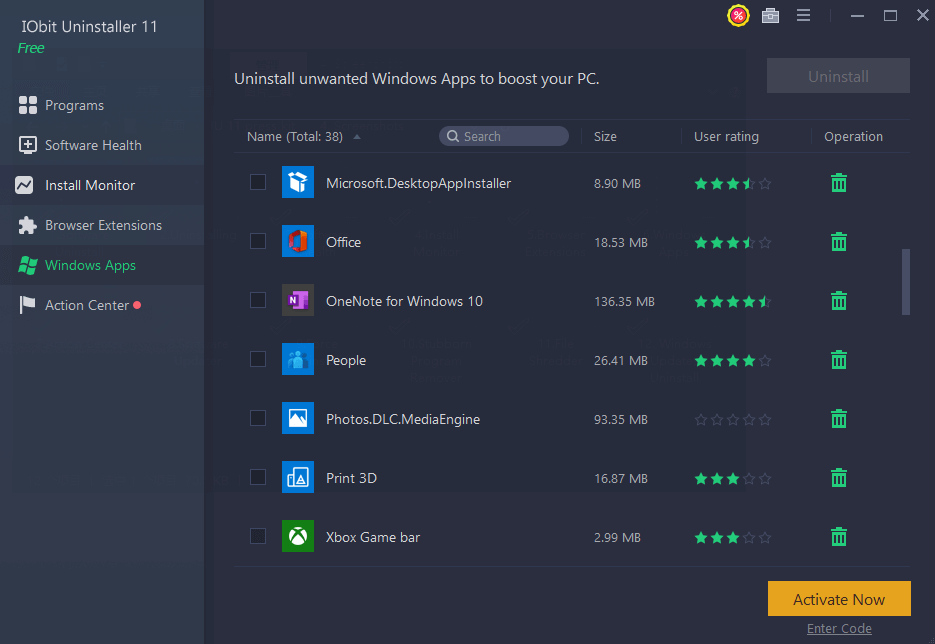Uninstall Xbox Game bar via trash icon
935x644 pixels.
pyautogui.click(x=838, y=537)
